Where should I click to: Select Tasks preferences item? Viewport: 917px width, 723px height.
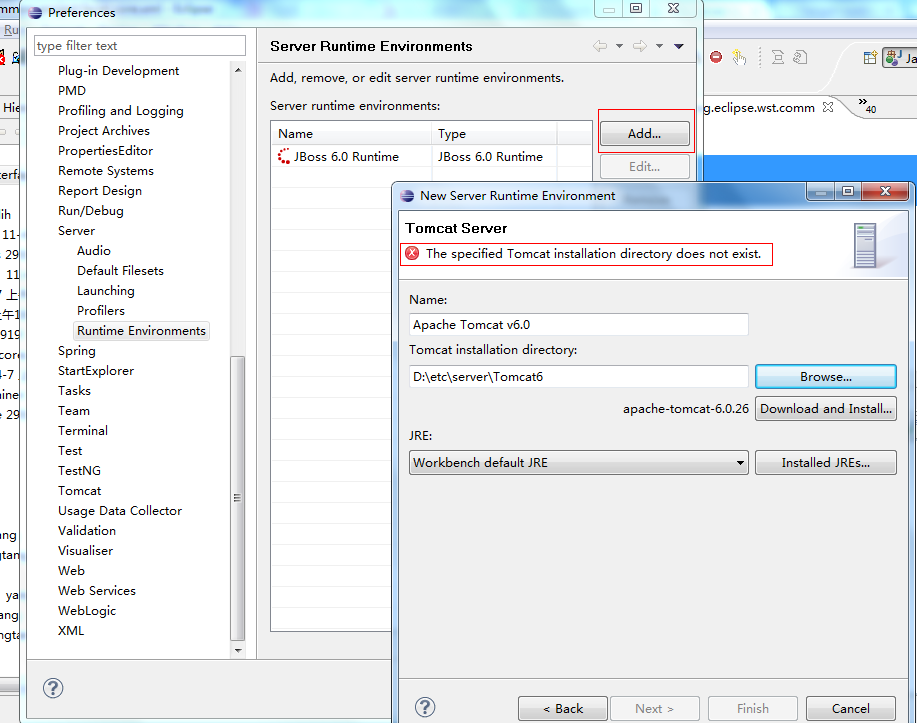click(x=74, y=391)
